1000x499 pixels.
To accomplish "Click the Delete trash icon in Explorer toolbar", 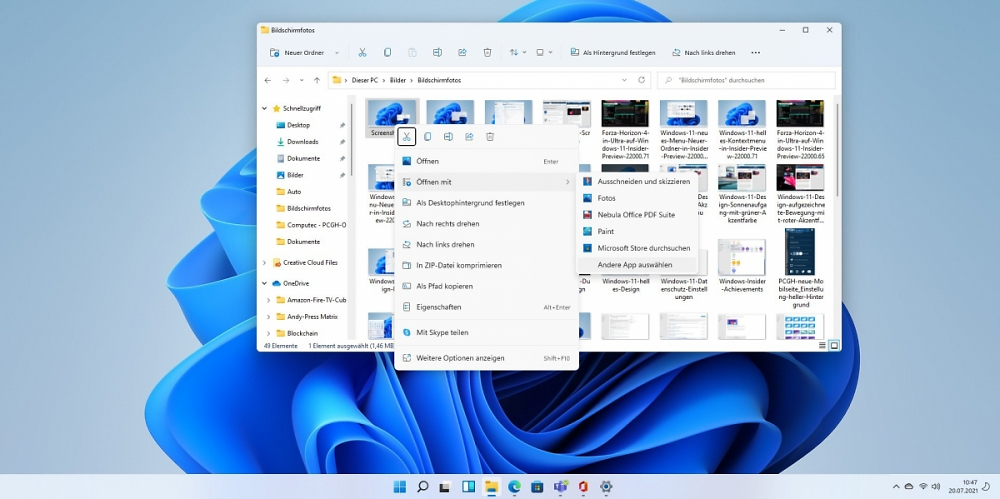I will (x=487, y=52).
